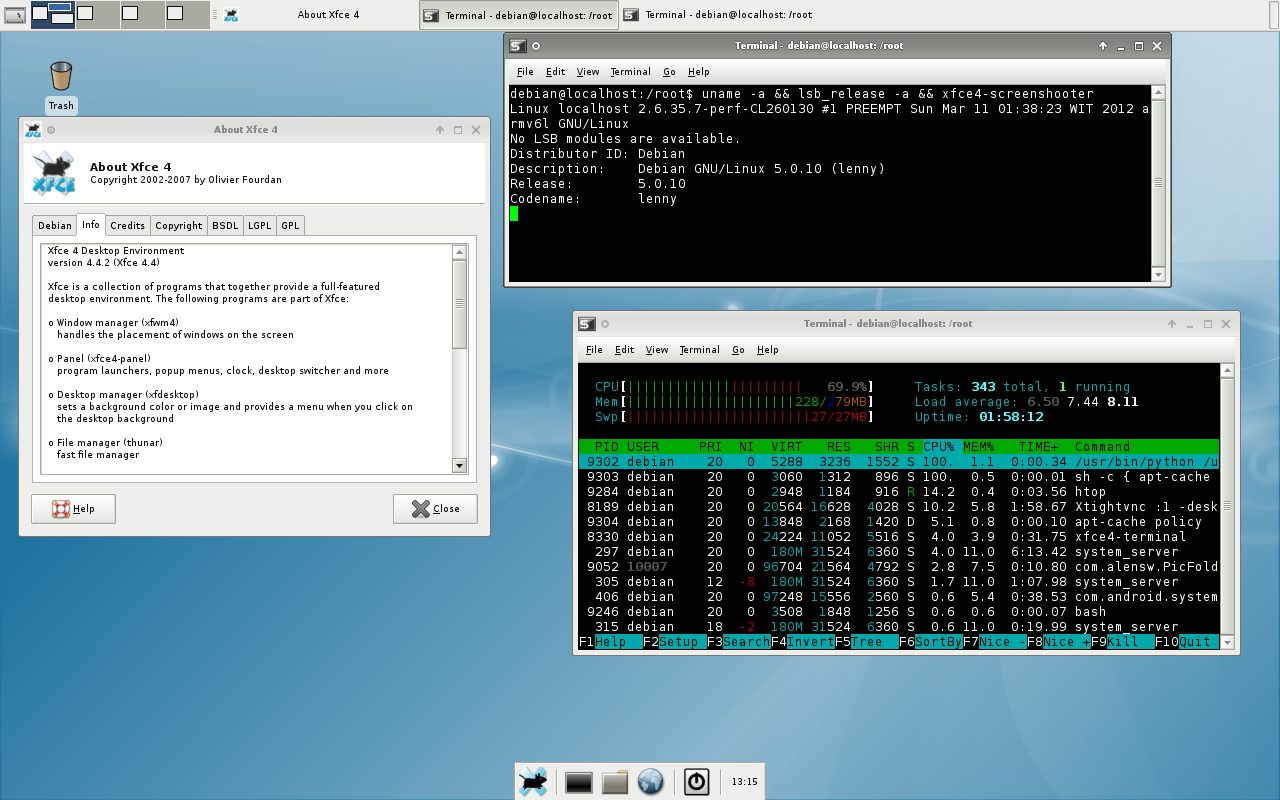Click About dialog text scrollbar down arrow
The image size is (1280, 800).
(460, 465)
